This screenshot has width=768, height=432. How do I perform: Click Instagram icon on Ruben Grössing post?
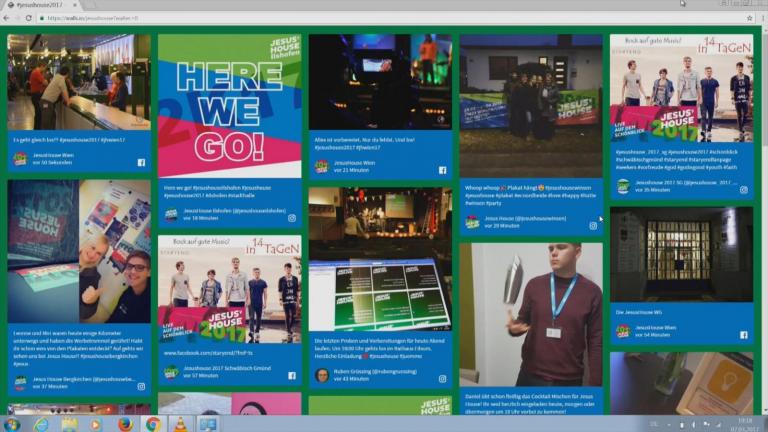pyautogui.click(x=442, y=379)
